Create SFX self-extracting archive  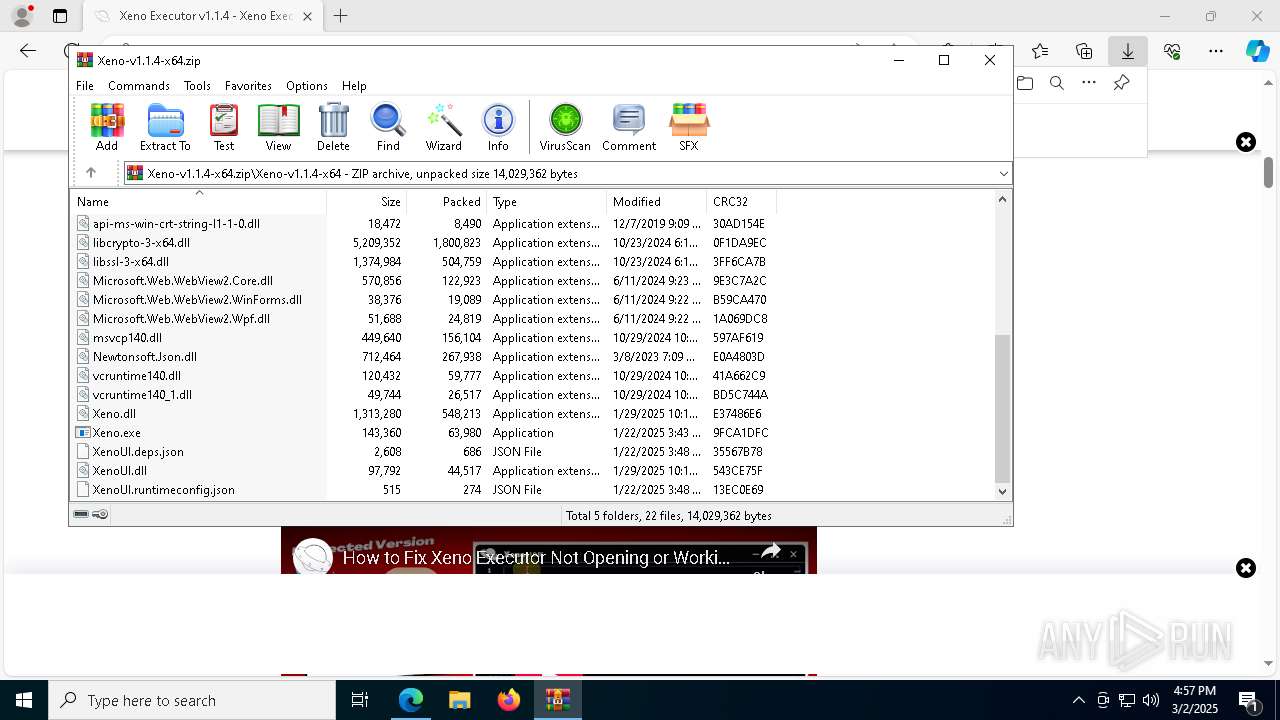click(x=689, y=127)
